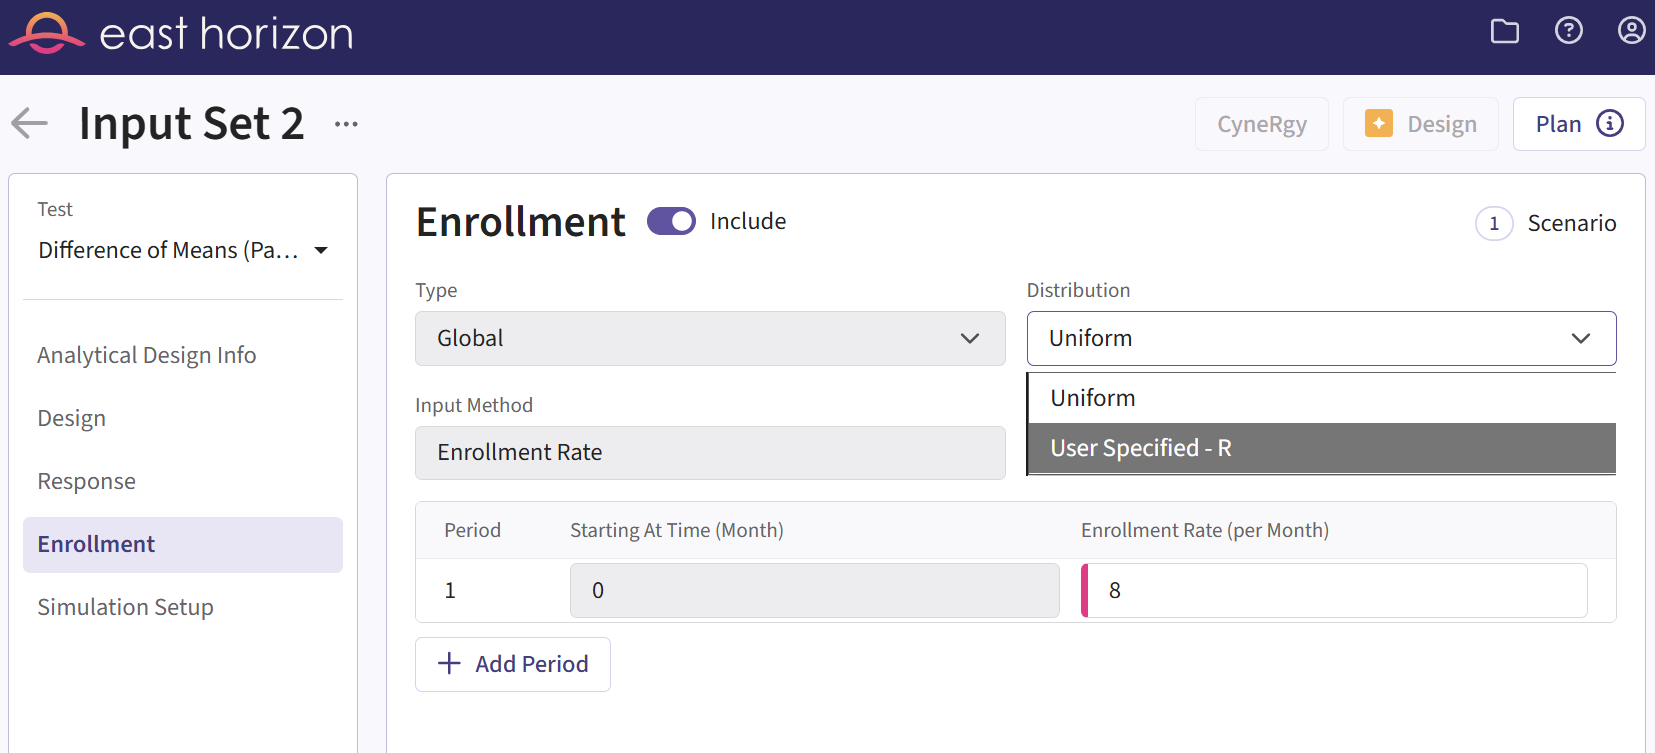Go to Analytical Design Info section
Viewport: 1655px width, 753px height.
tap(147, 355)
